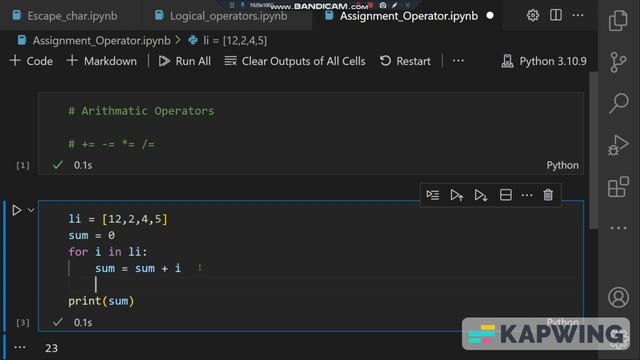Execute cell and below icon

tap(481, 195)
